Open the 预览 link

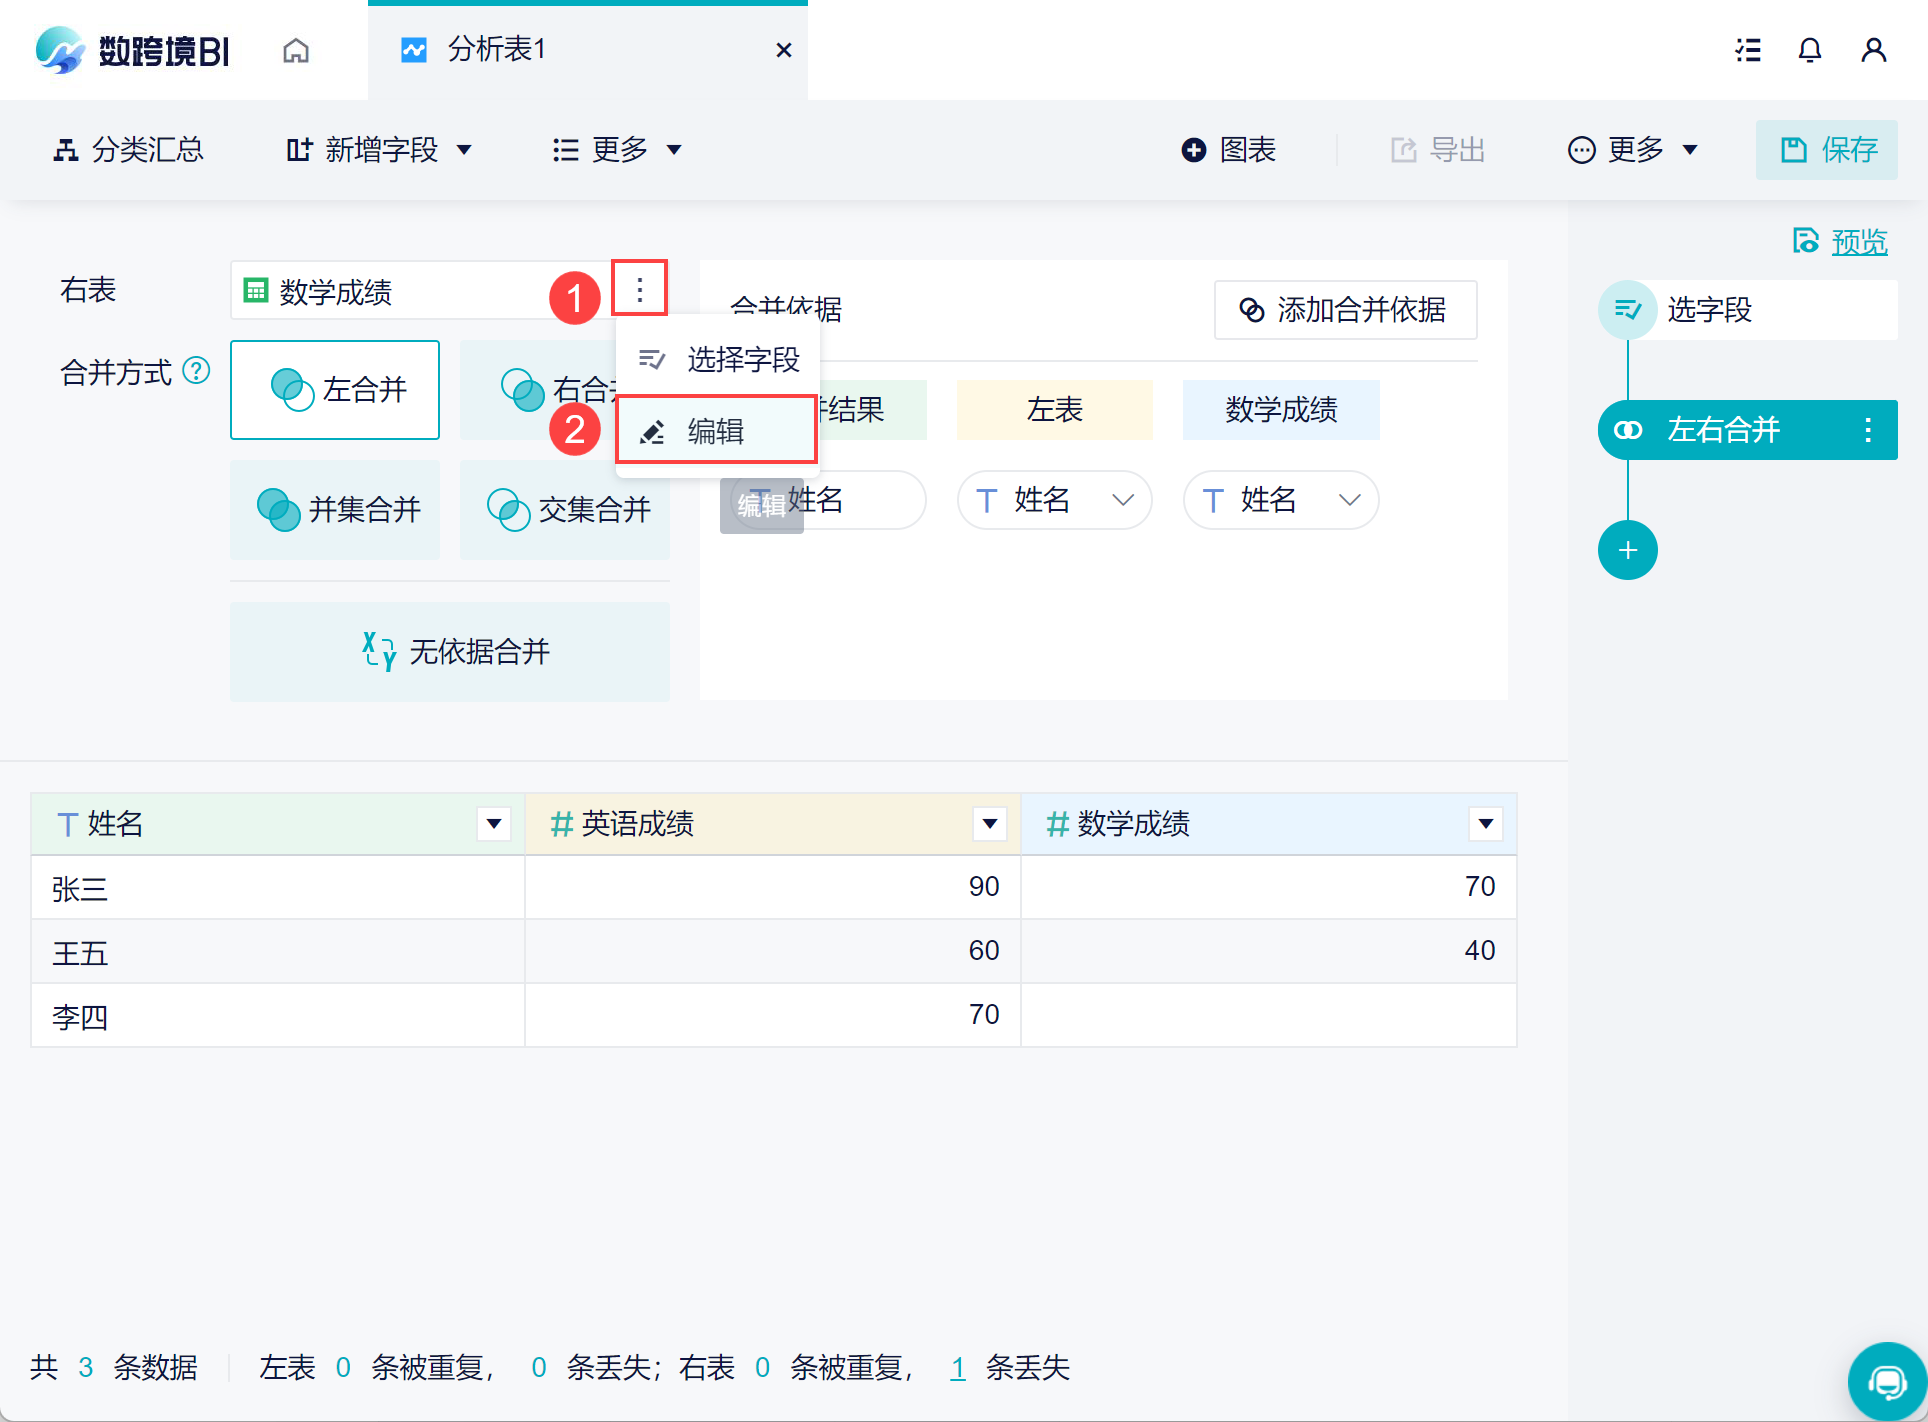coord(1858,241)
